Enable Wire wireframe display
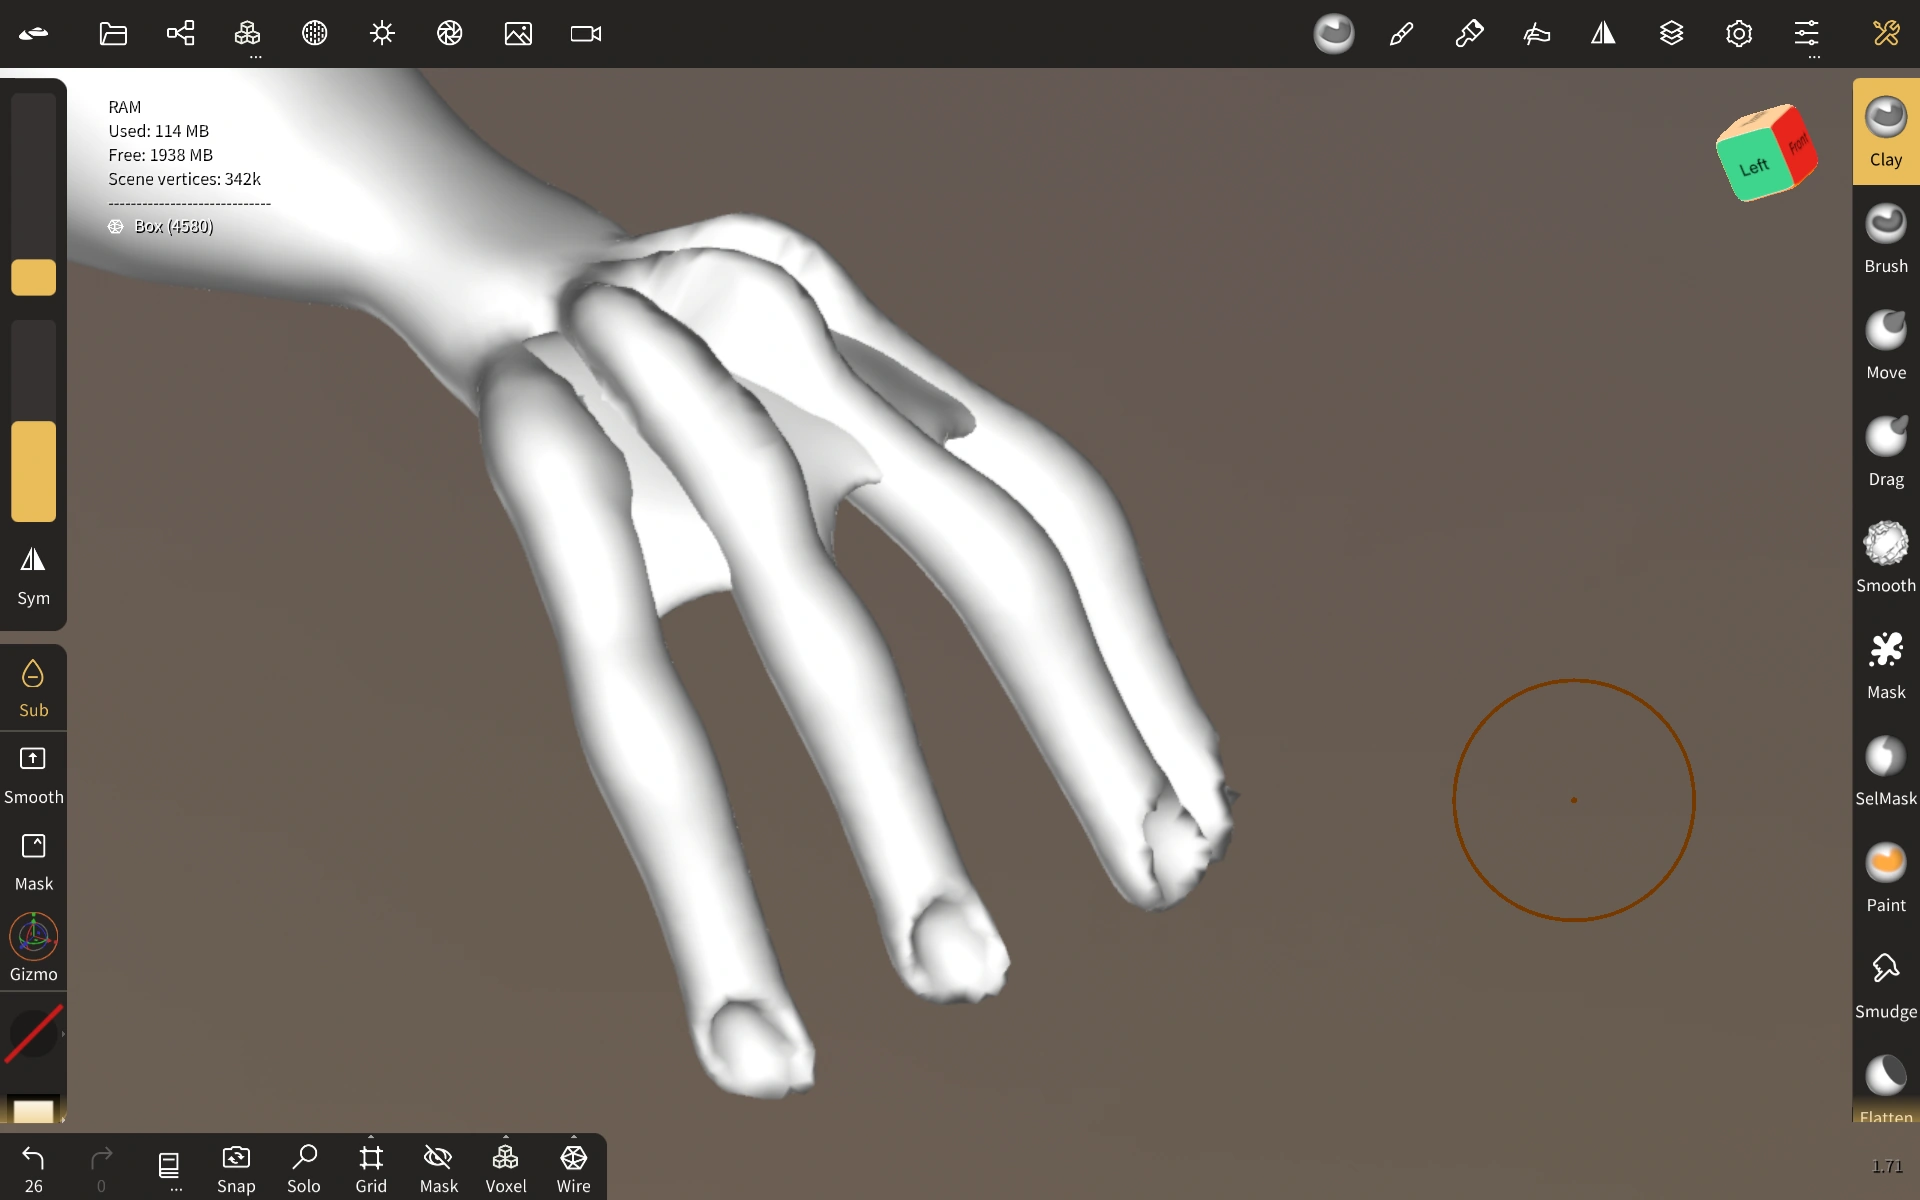This screenshot has height=1200, width=1920. click(572, 1165)
